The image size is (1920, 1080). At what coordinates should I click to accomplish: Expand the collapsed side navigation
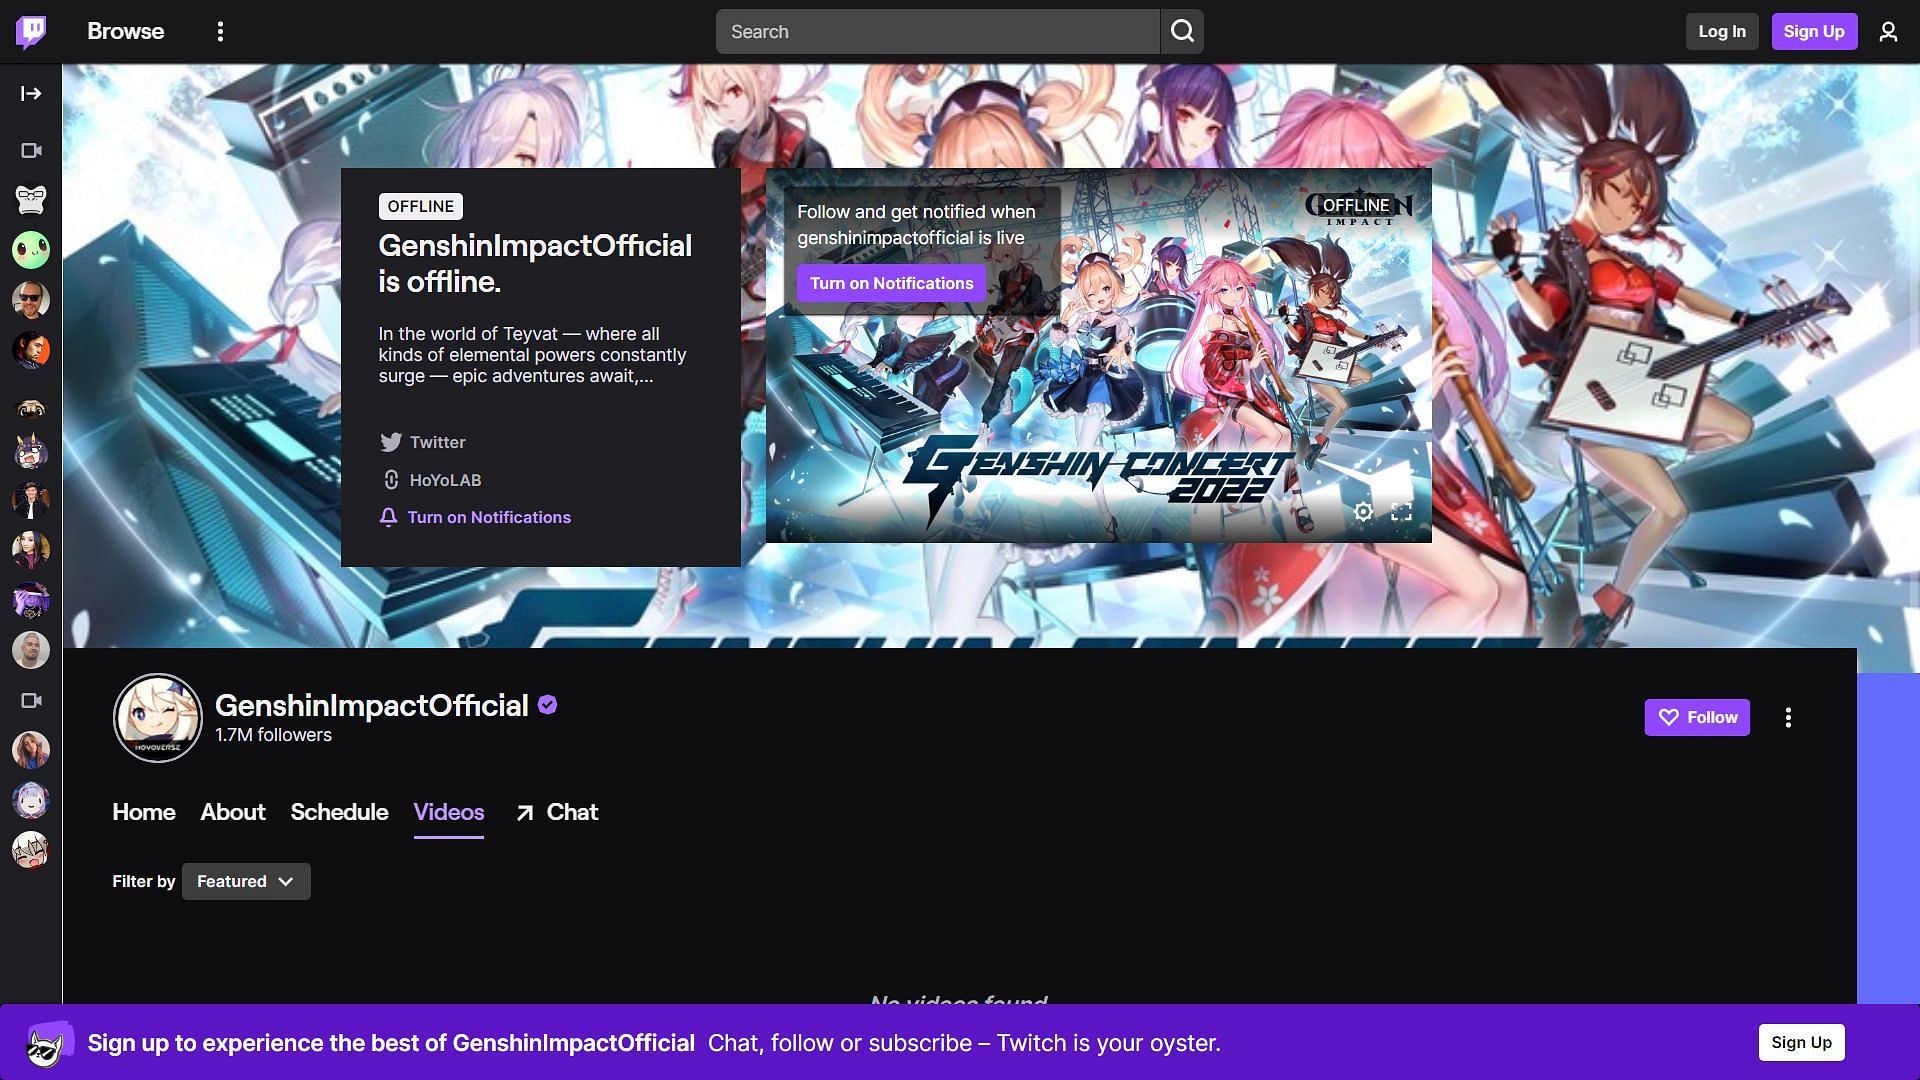point(31,94)
